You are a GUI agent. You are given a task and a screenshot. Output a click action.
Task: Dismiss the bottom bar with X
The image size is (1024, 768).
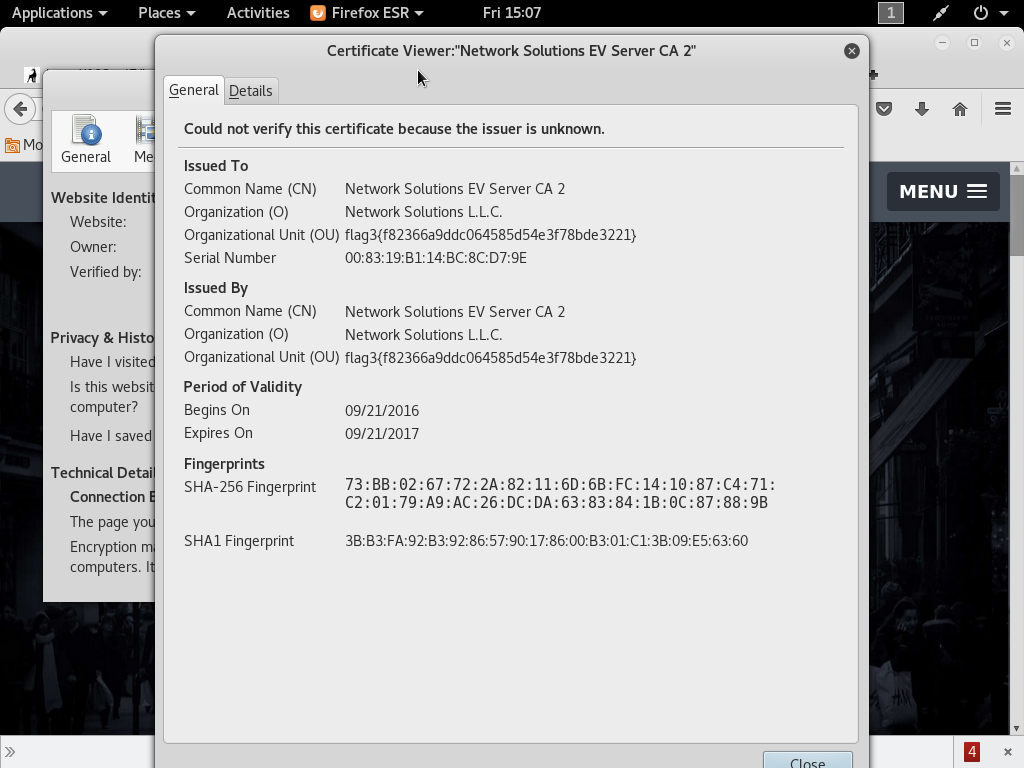click(1008, 752)
